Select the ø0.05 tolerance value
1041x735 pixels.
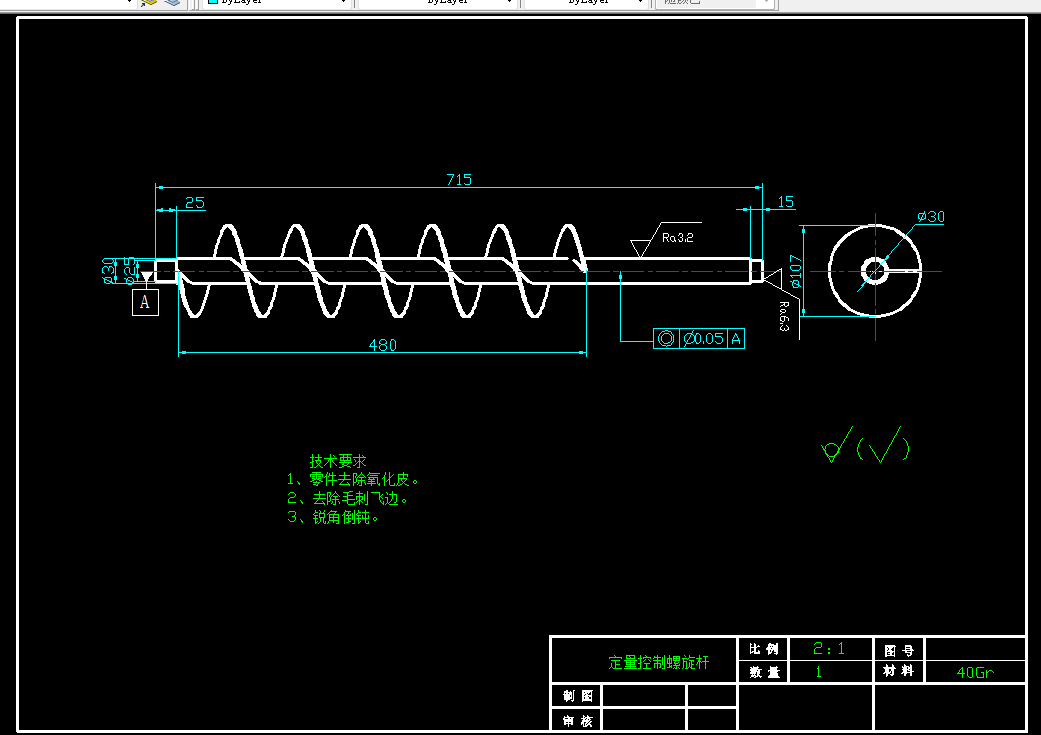point(703,339)
